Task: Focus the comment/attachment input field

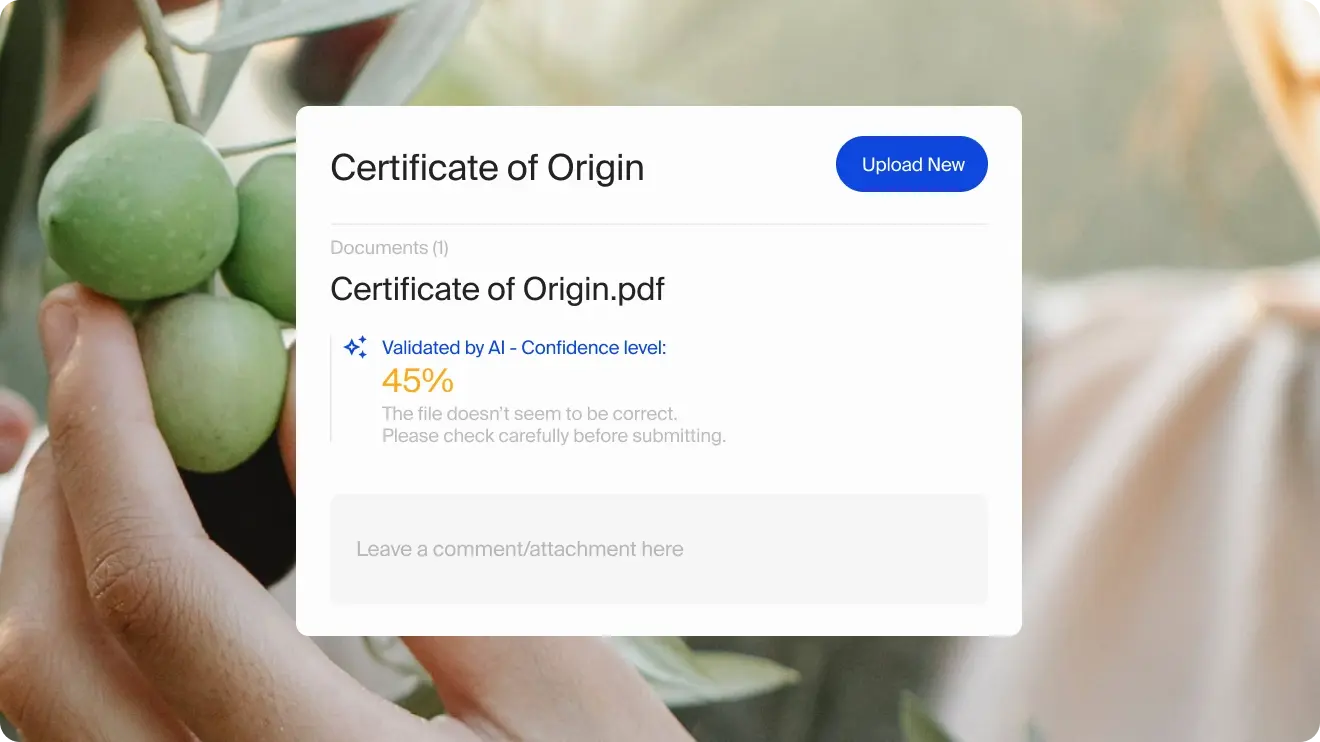Action: pyautogui.click(x=659, y=549)
